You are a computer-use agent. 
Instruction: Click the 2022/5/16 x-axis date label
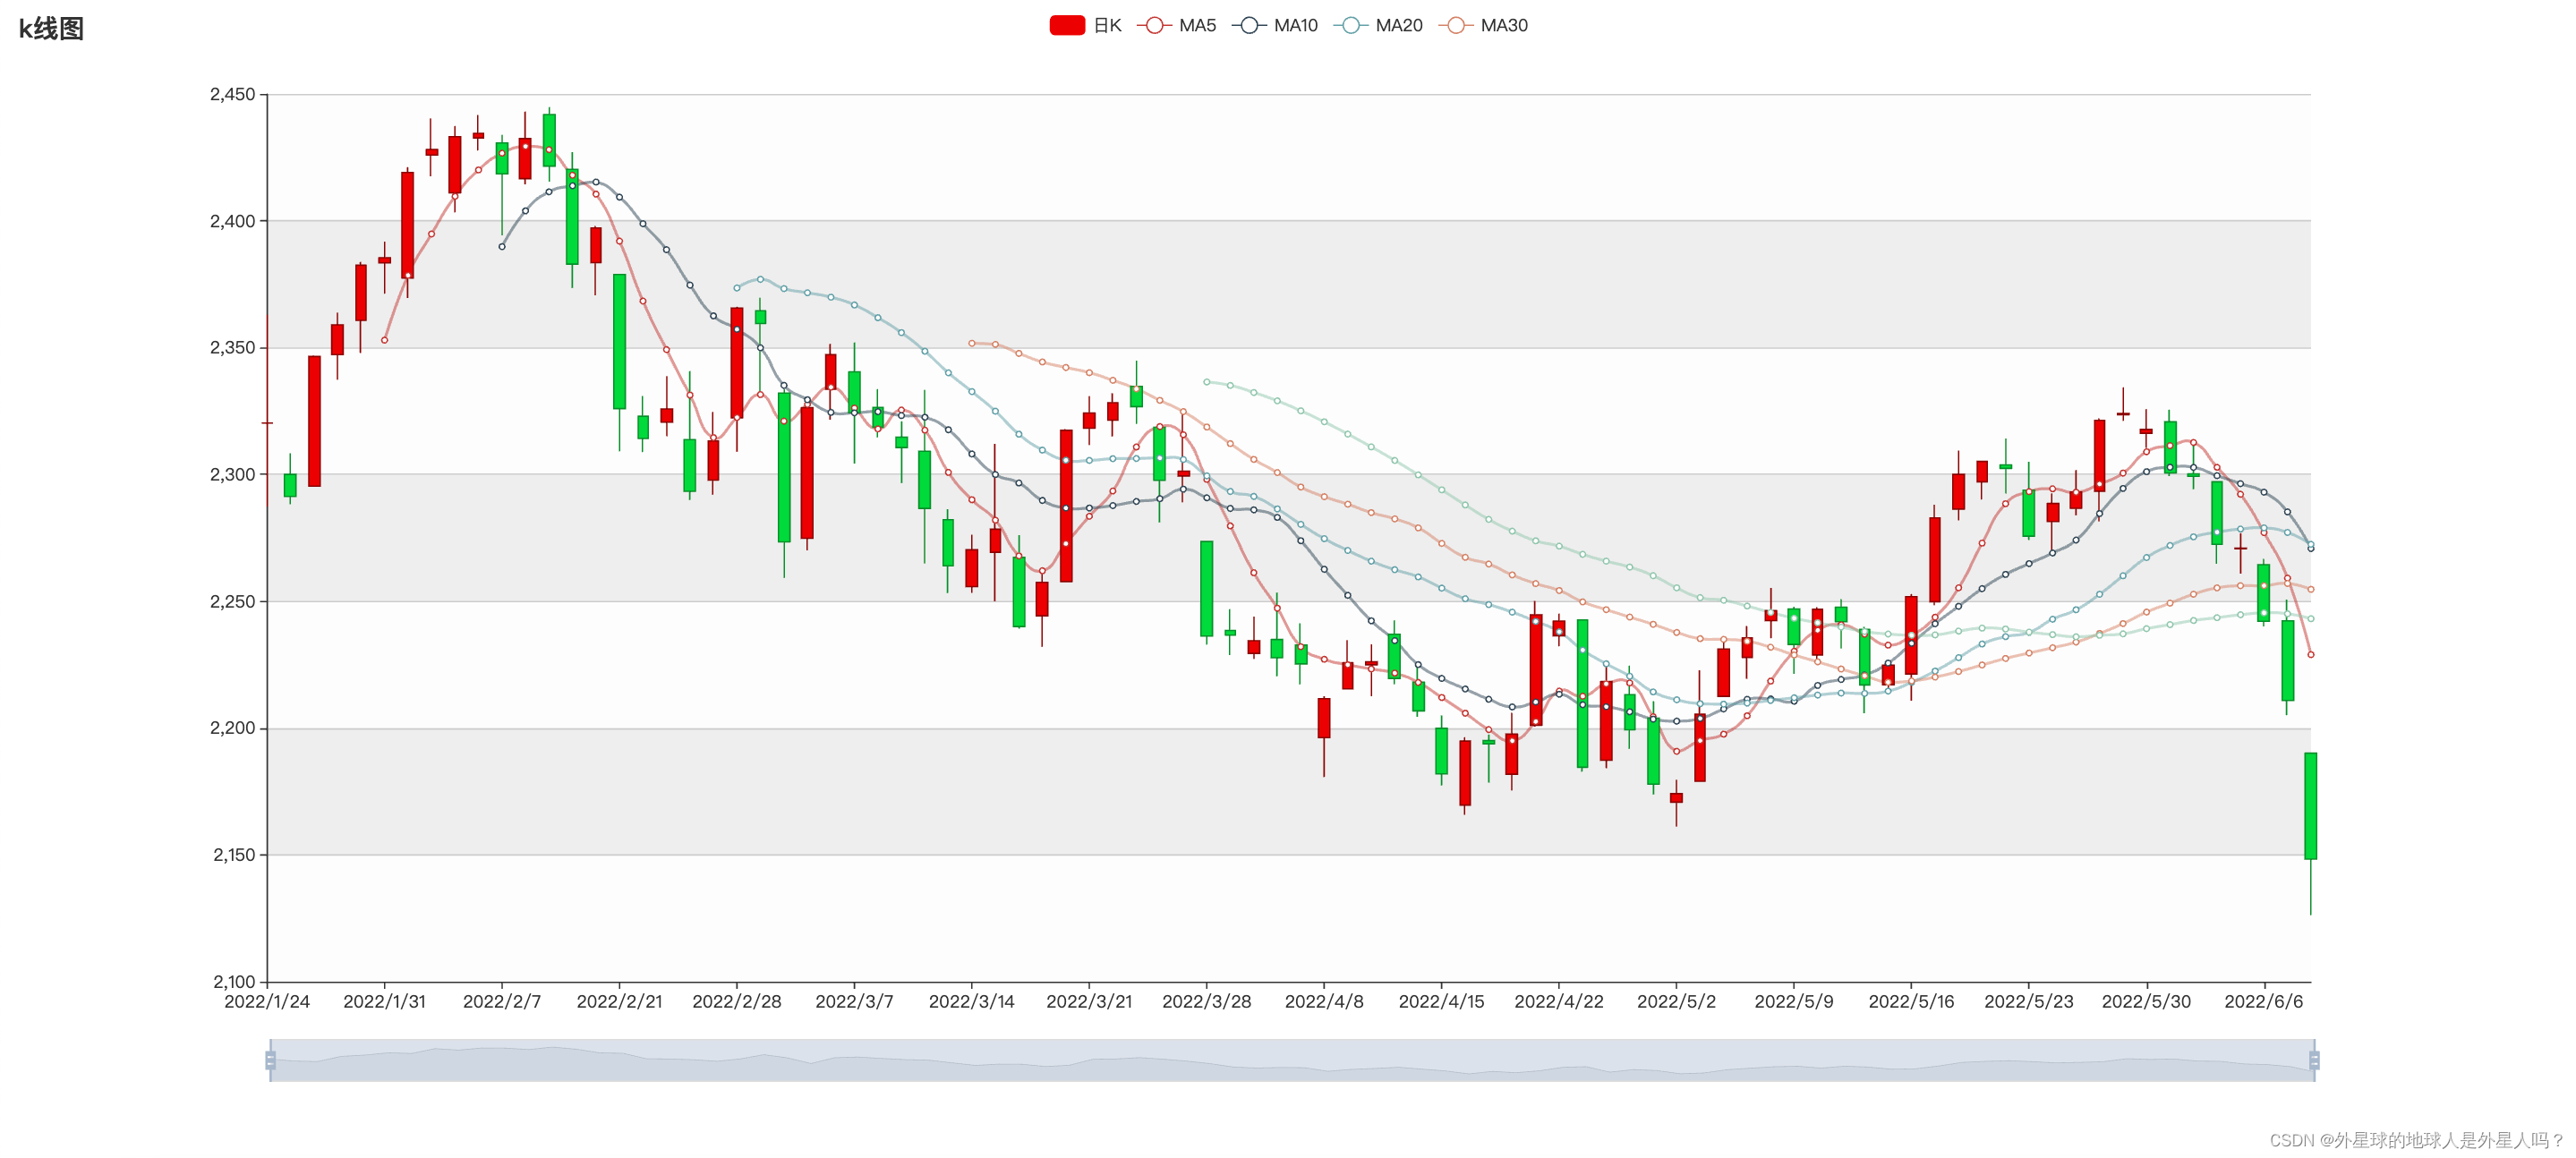[x=1911, y=1001]
